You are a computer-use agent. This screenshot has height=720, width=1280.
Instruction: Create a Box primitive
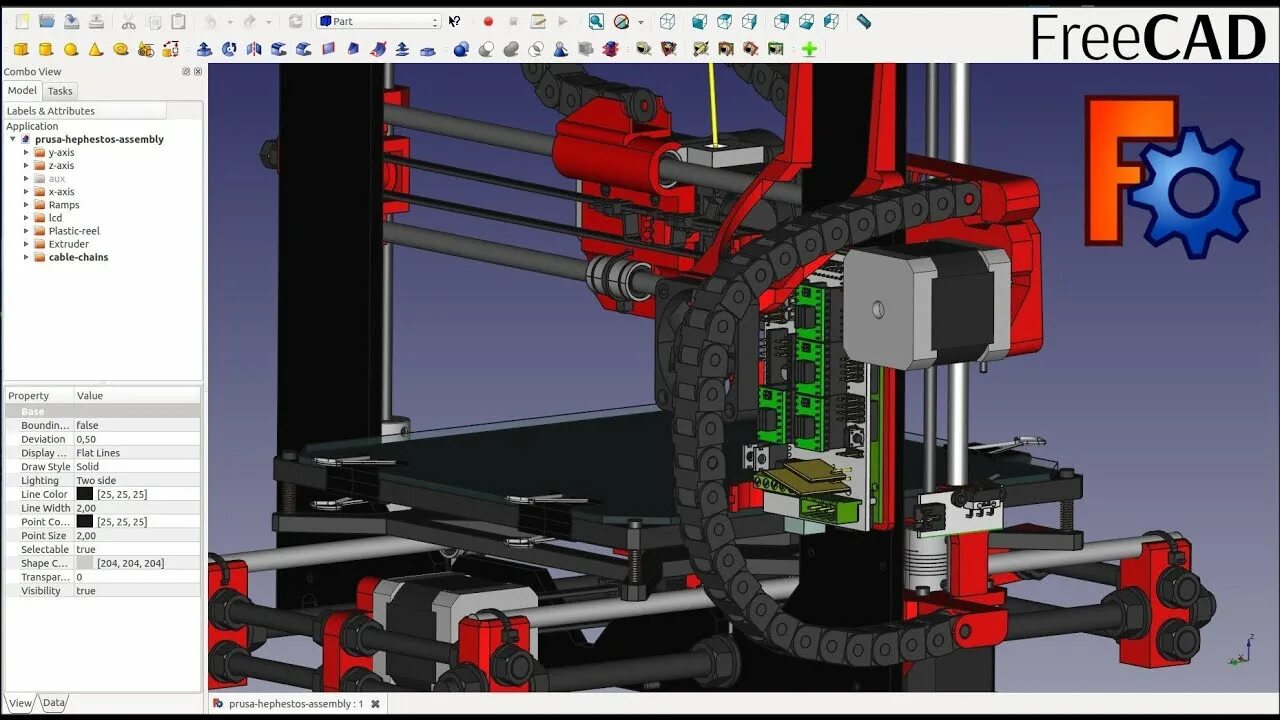click(x=21, y=49)
